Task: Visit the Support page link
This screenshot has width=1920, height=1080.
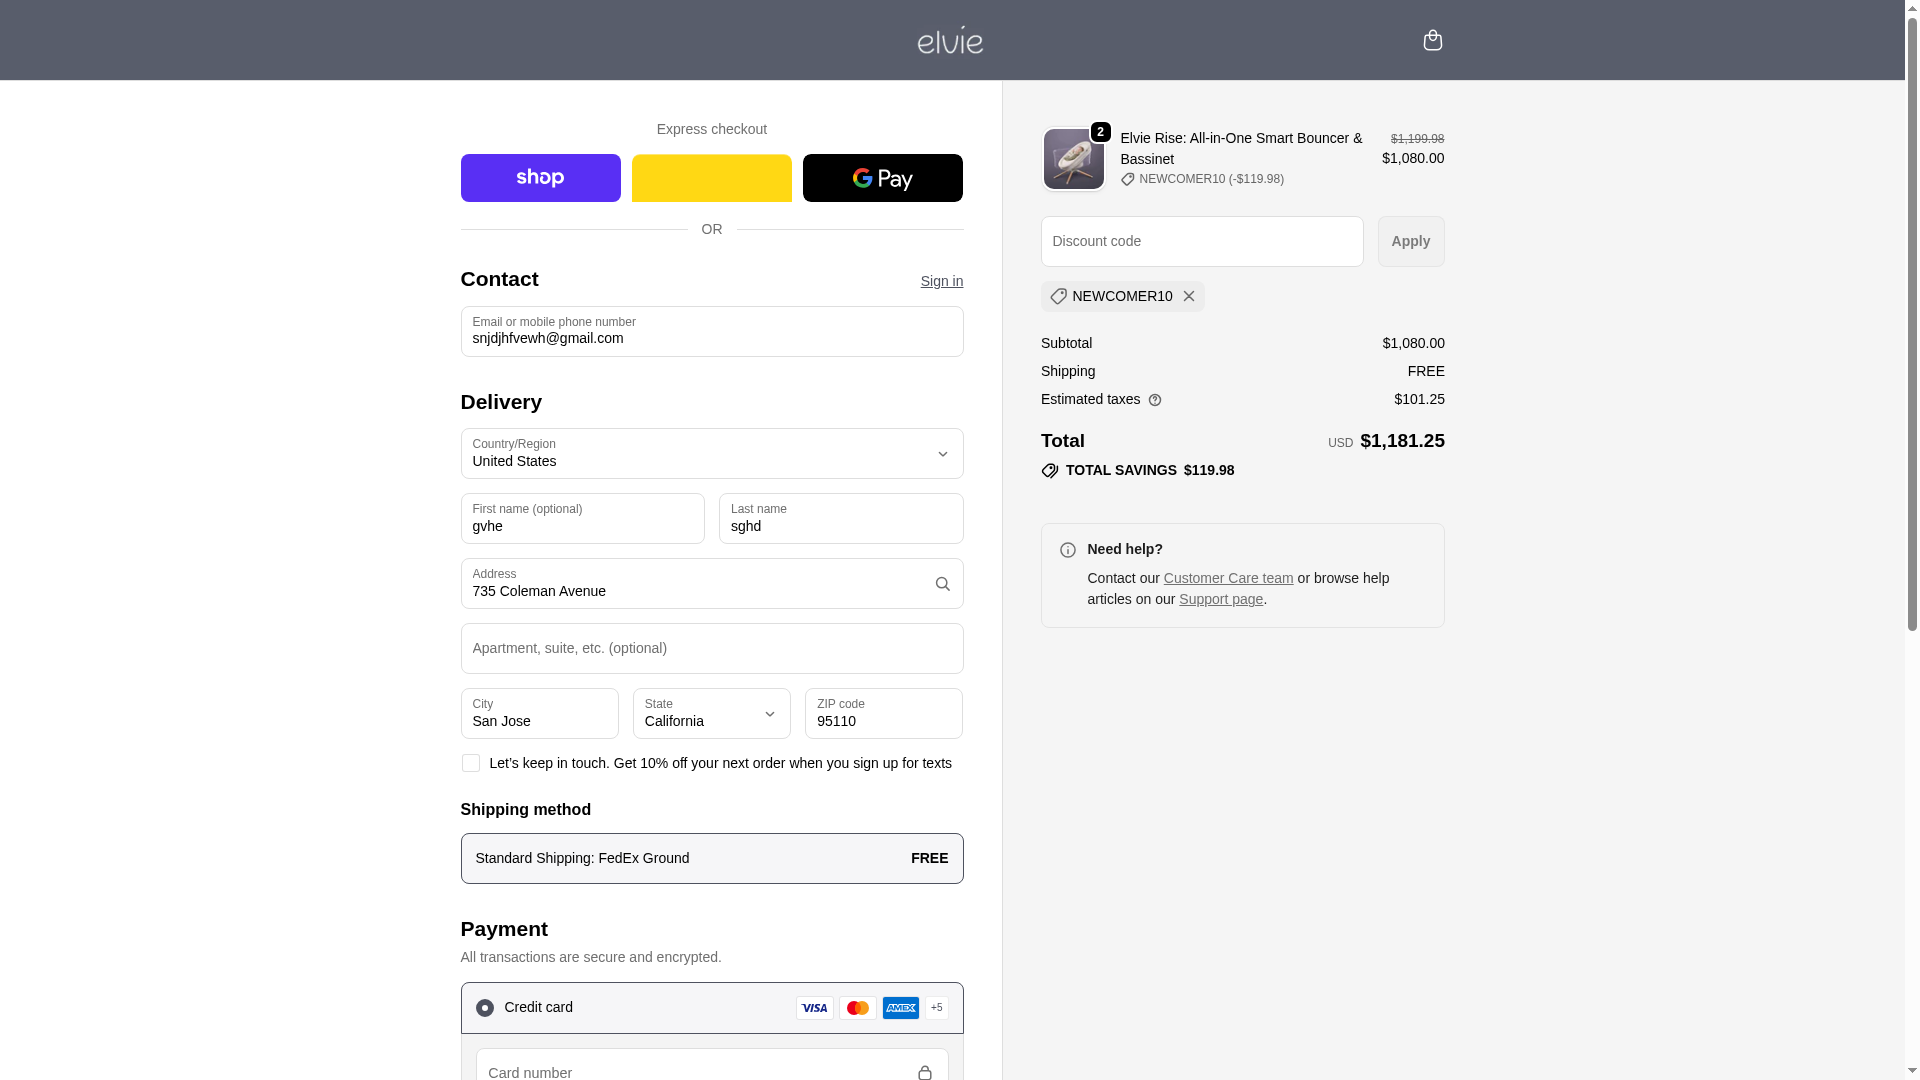Action: pos(1220,599)
